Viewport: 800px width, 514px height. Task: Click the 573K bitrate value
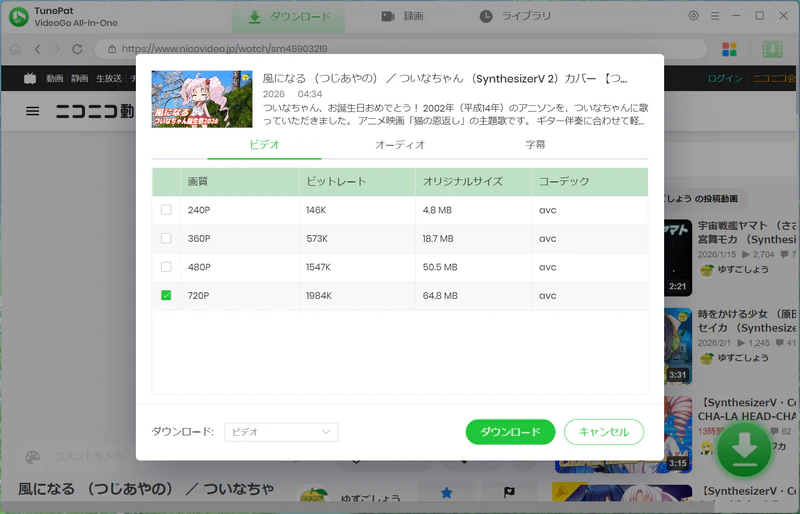[x=317, y=238]
